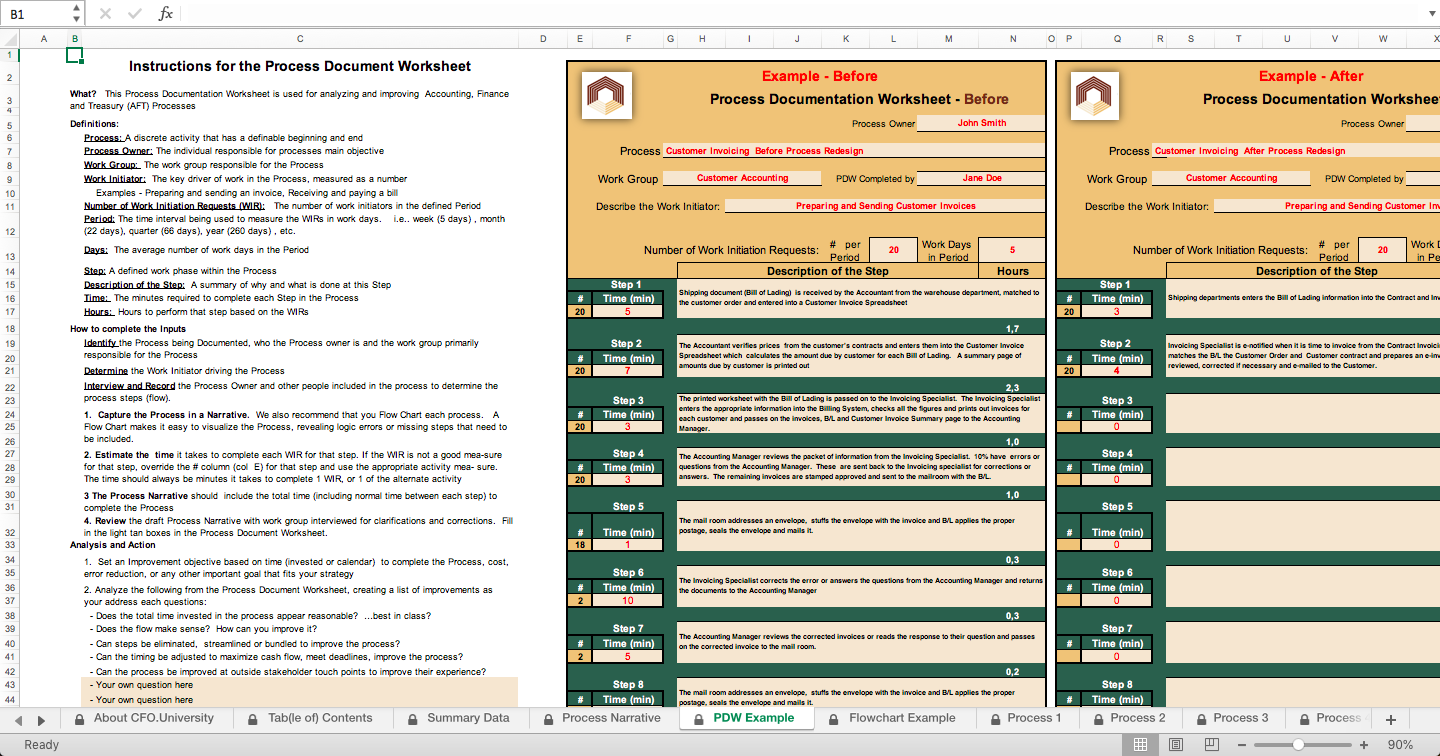This screenshot has height=756, width=1440.
Task: Click Step 6 time value 10 in Before example
Action: point(628,600)
